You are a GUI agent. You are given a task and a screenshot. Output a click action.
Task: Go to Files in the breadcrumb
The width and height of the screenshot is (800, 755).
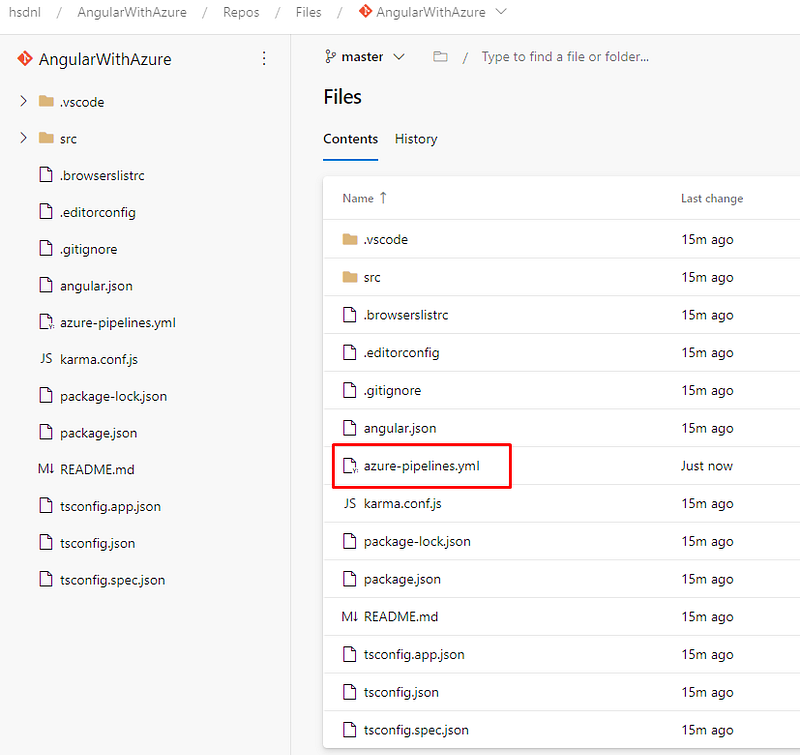pyautogui.click(x=309, y=12)
